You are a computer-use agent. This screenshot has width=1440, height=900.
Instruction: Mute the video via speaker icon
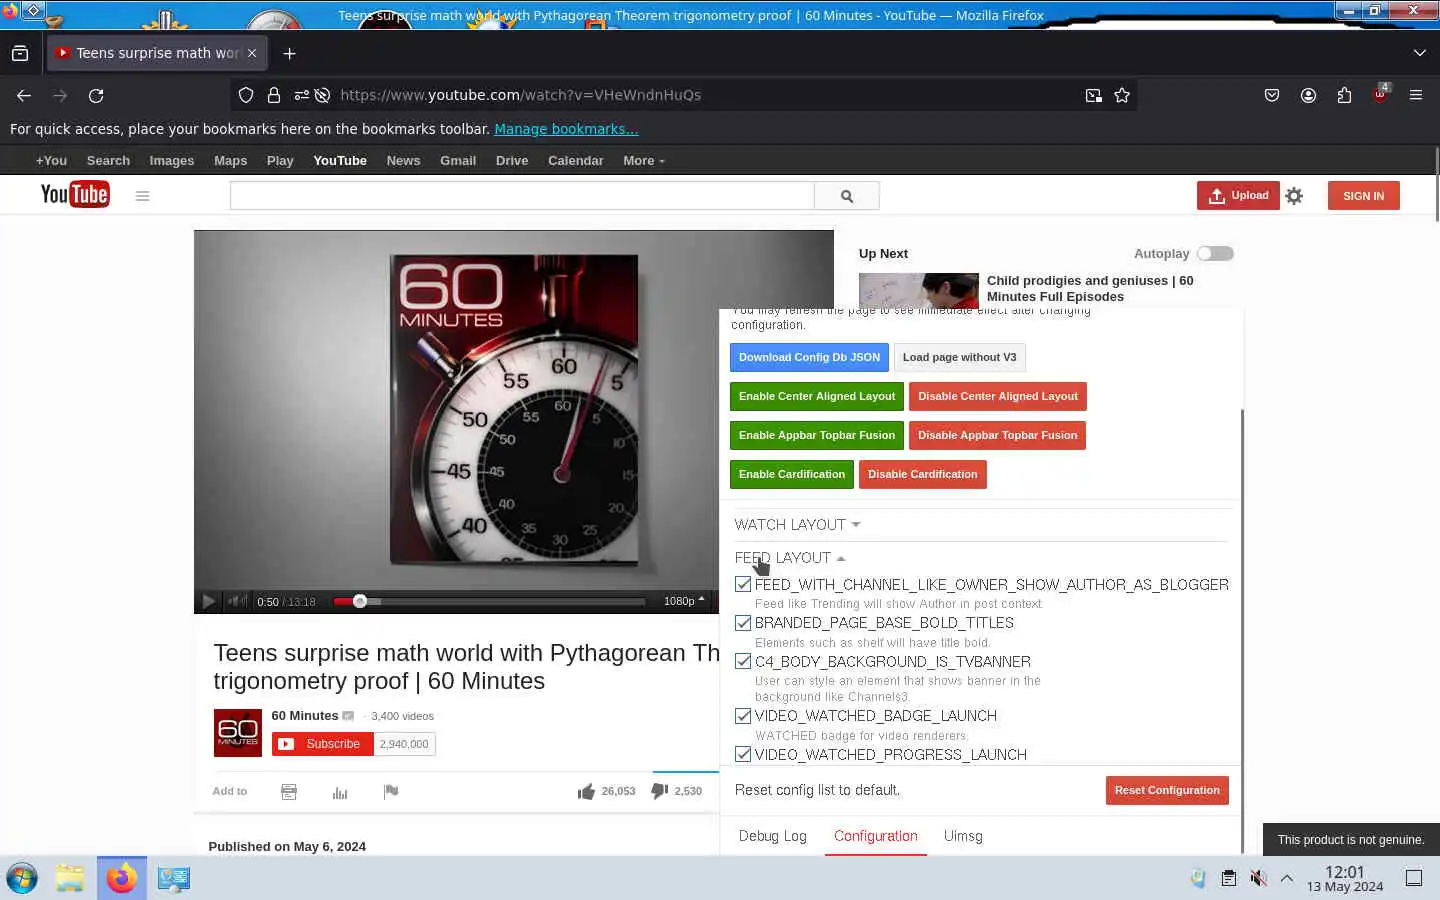[237, 601]
